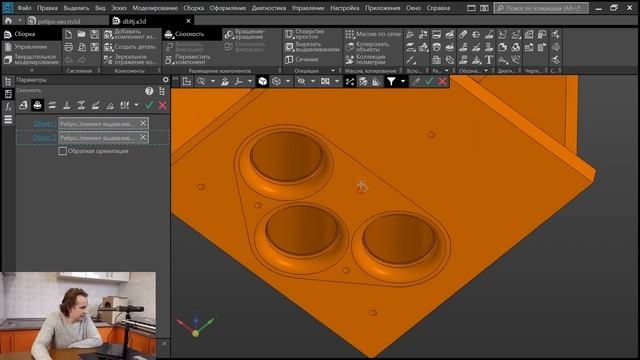
Task: Click Коллекция геометрии command
Action: tap(366, 60)
